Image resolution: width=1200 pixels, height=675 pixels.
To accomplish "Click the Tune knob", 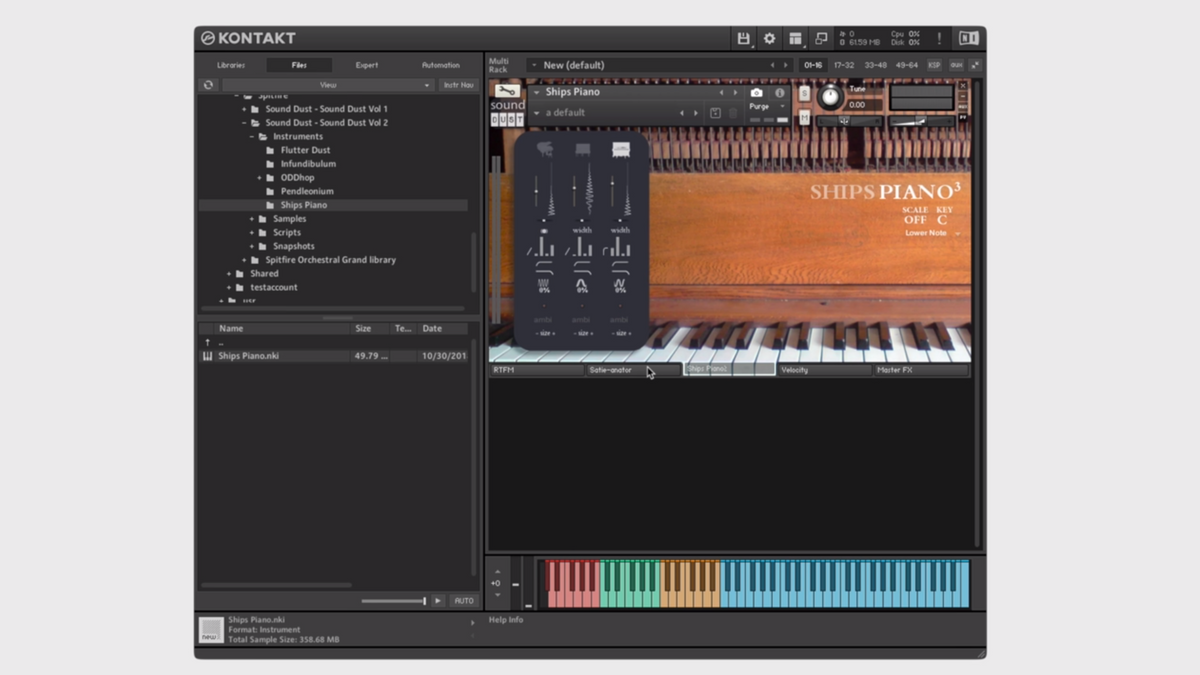I will click(830, 97).
